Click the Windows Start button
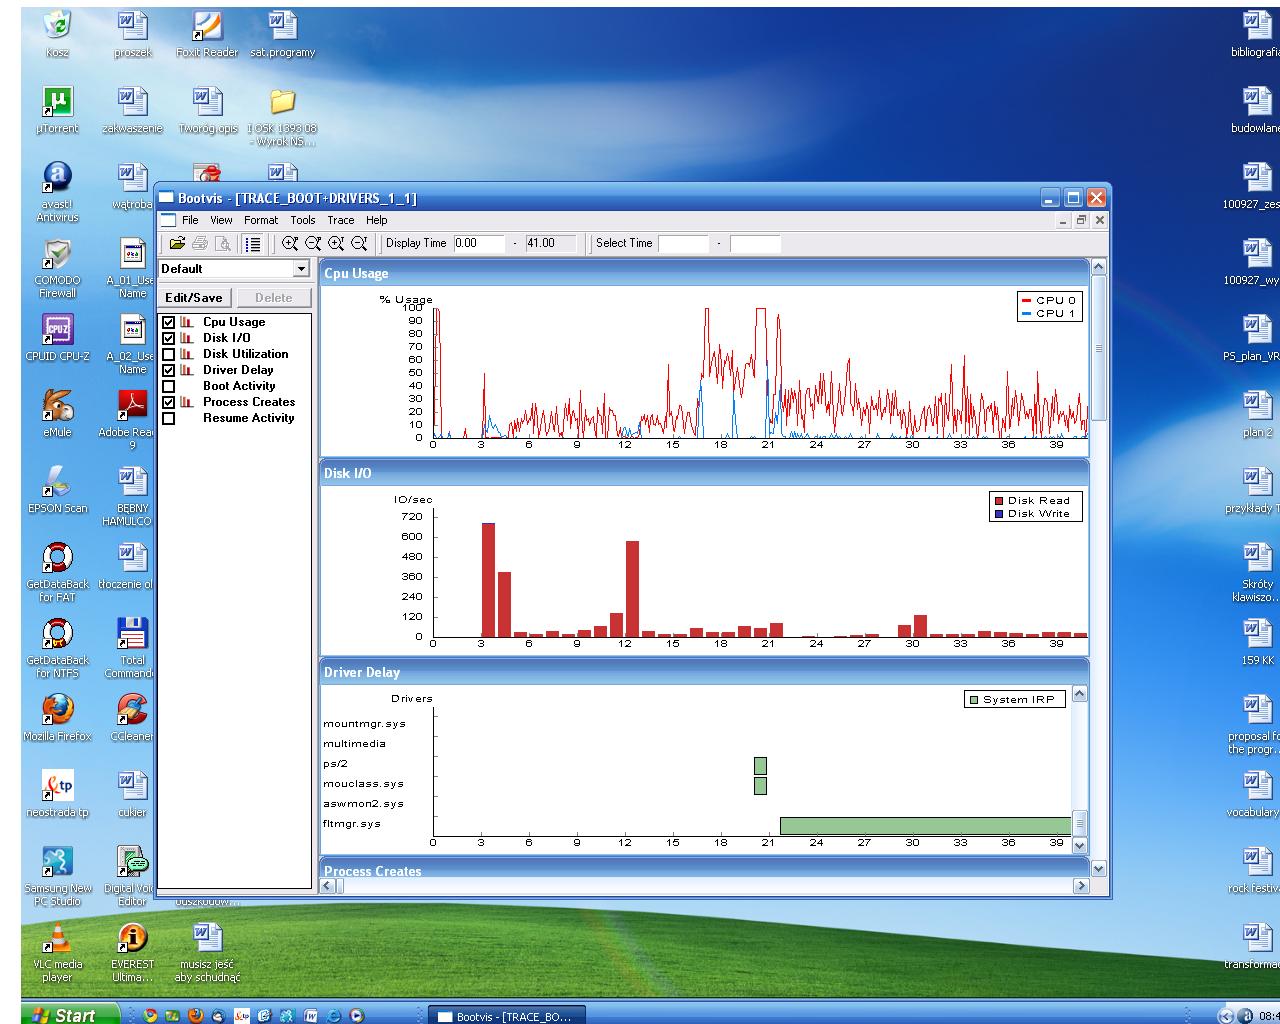 tap(70, 1015)
